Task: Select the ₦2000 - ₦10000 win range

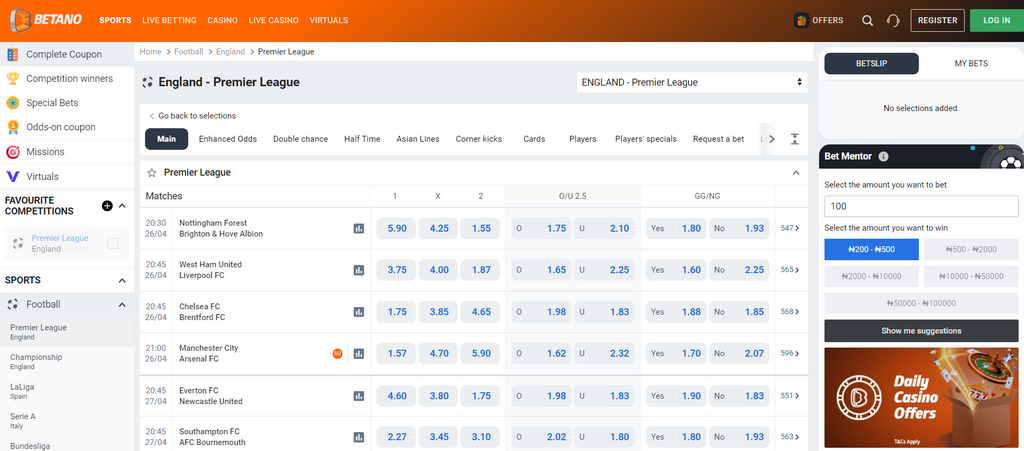Action: pyautogui.click(x=871, y=276)
